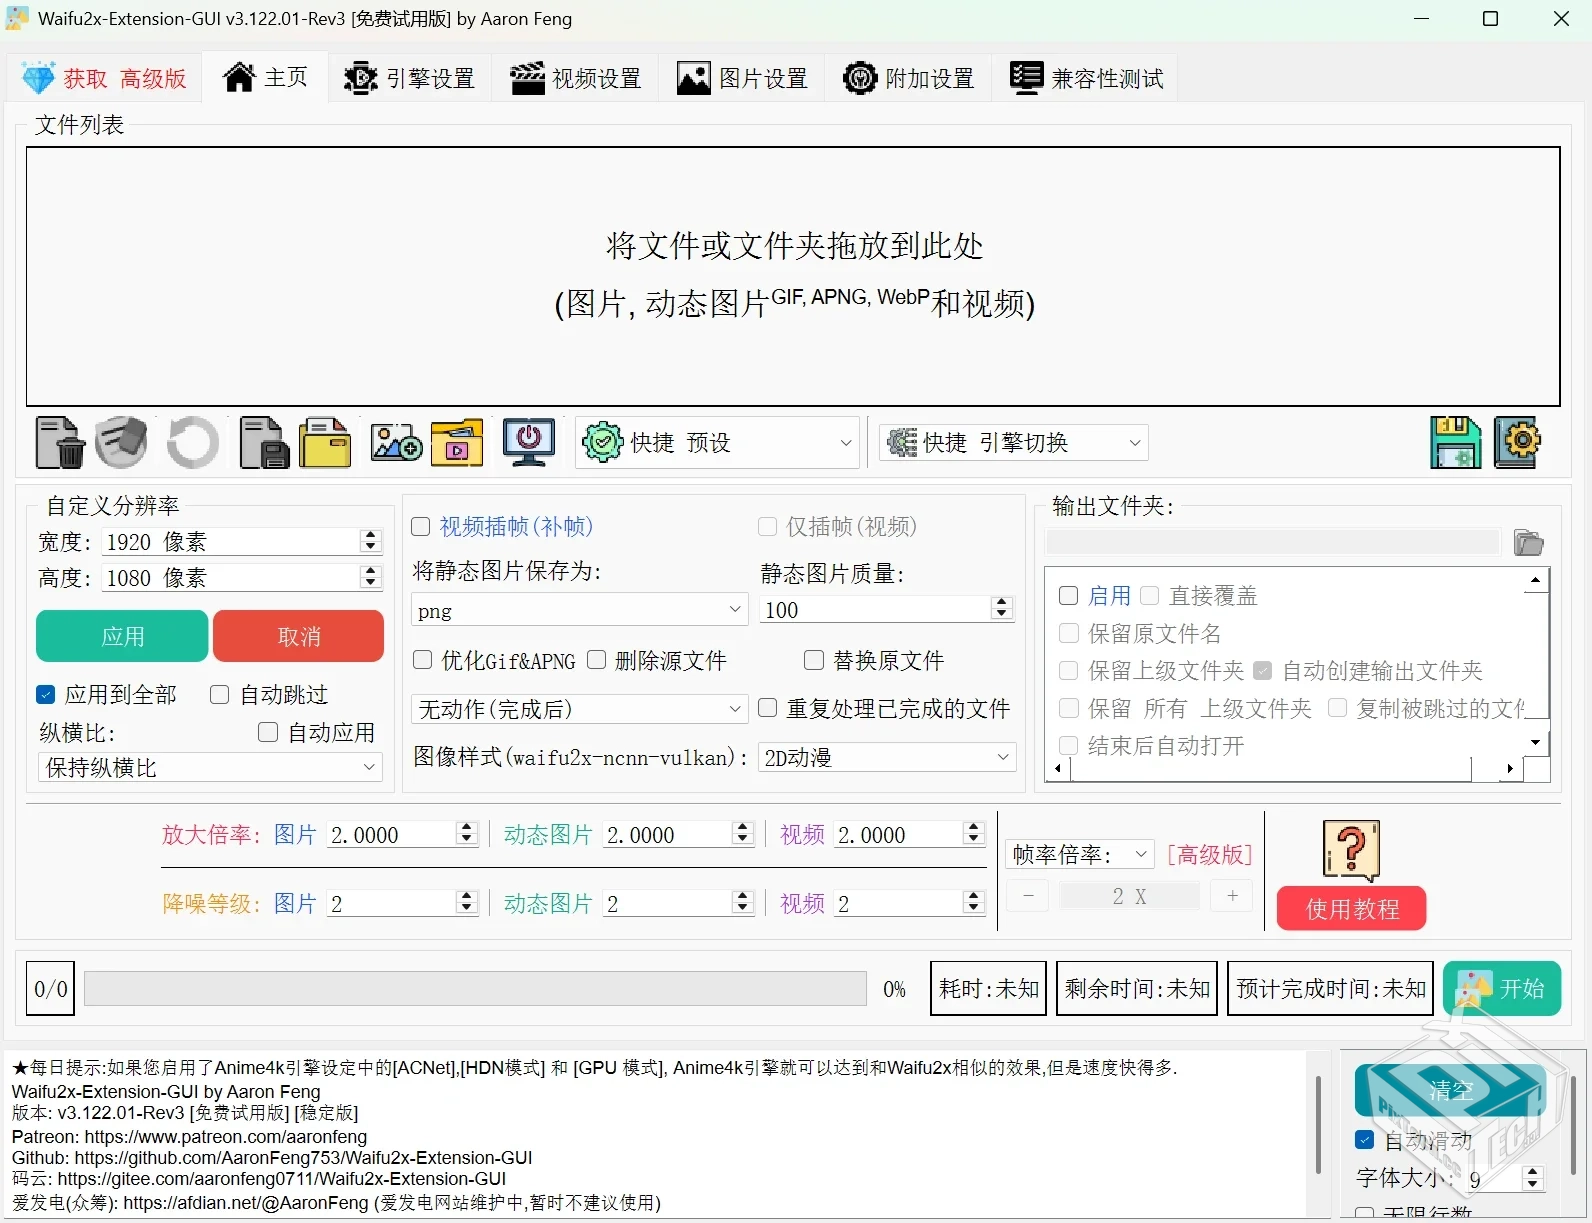The image size is (1592, 1223).
Task: Click the static image quality 100 field
Action: (886, 609)
